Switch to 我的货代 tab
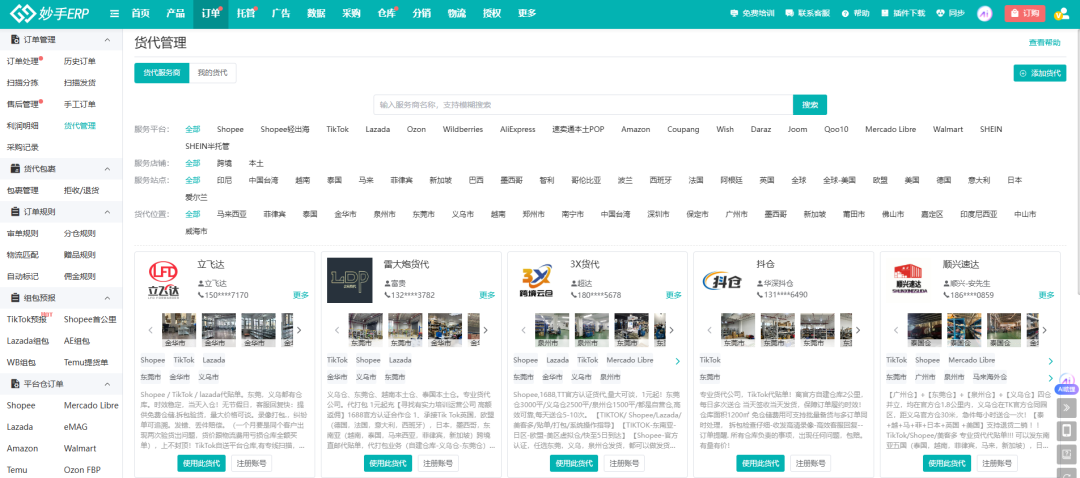Screen dimensions: 1080x478 [213, 72]
